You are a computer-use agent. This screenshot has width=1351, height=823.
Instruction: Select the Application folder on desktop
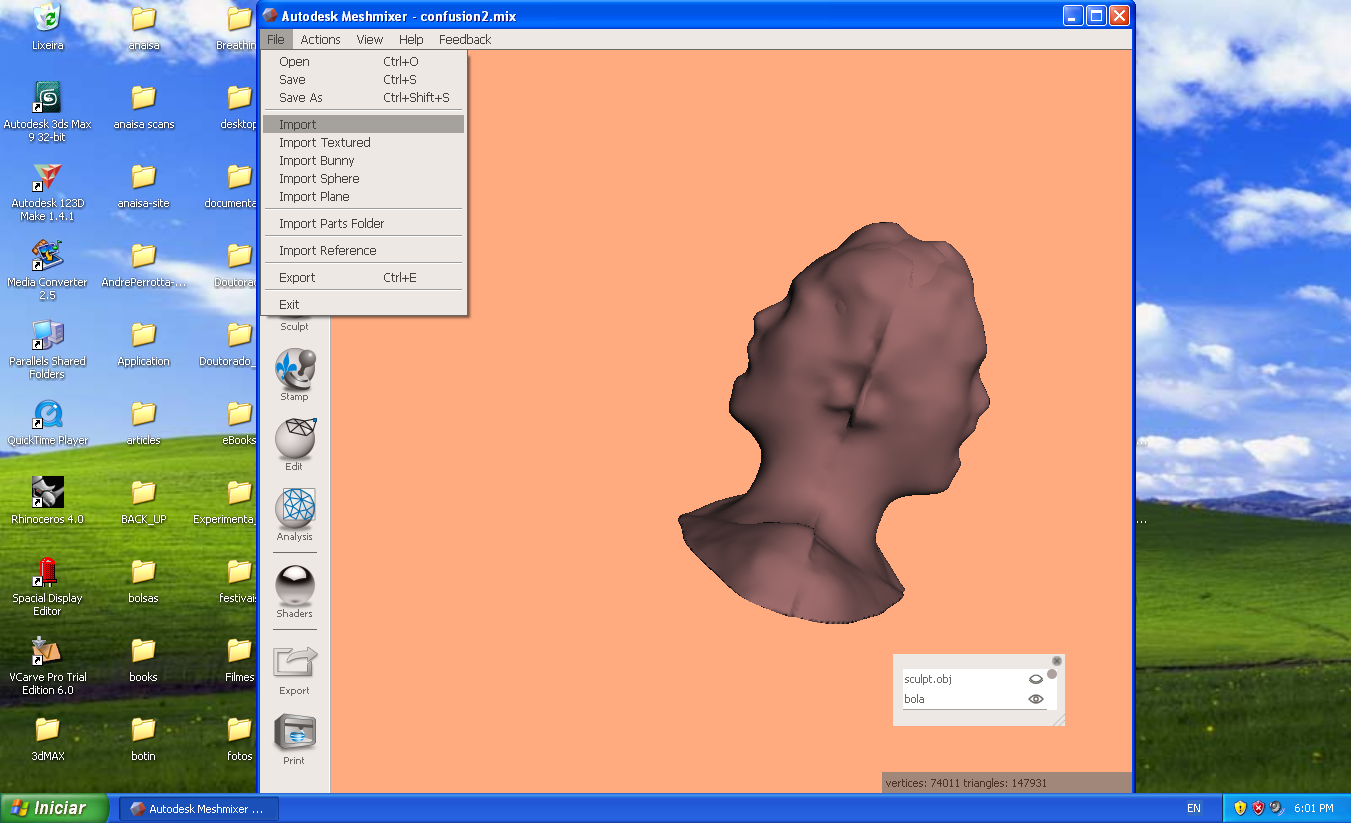tap(144, 342)
